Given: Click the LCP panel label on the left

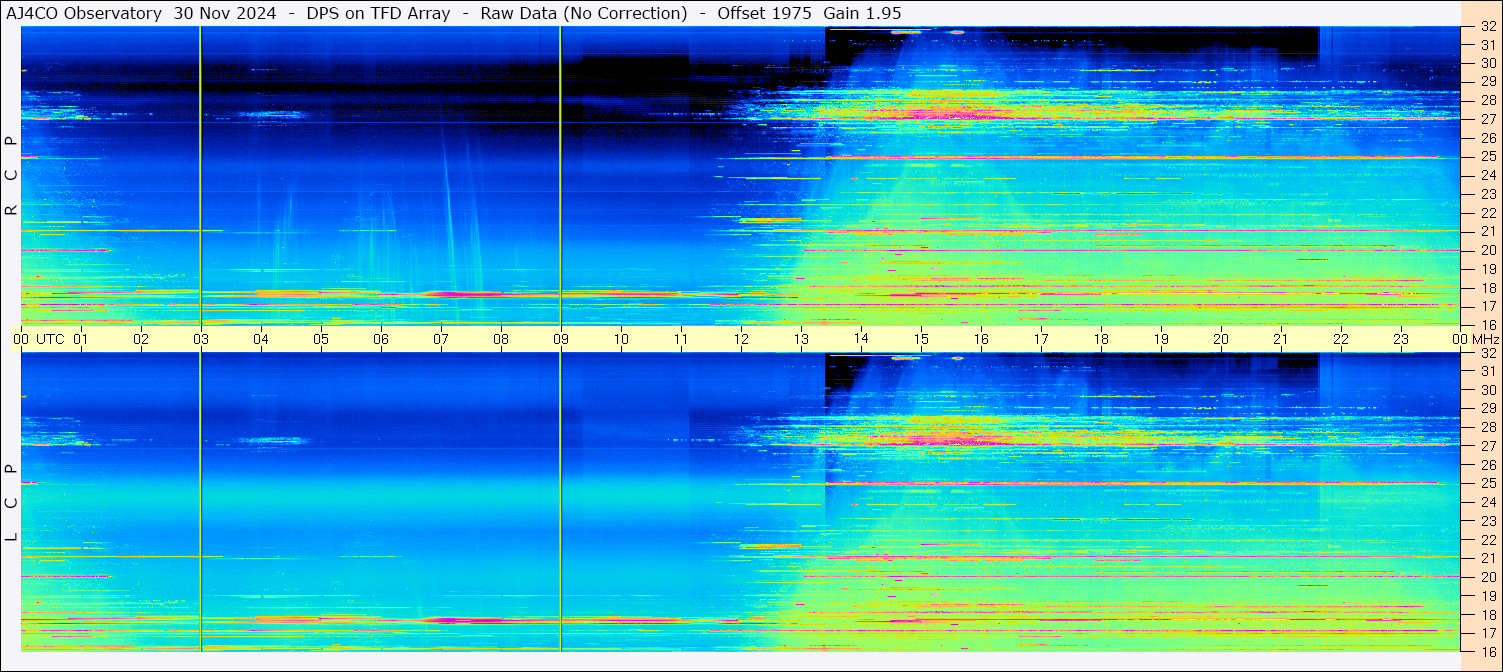Looking at the screenshot, I should pos(11,503).
